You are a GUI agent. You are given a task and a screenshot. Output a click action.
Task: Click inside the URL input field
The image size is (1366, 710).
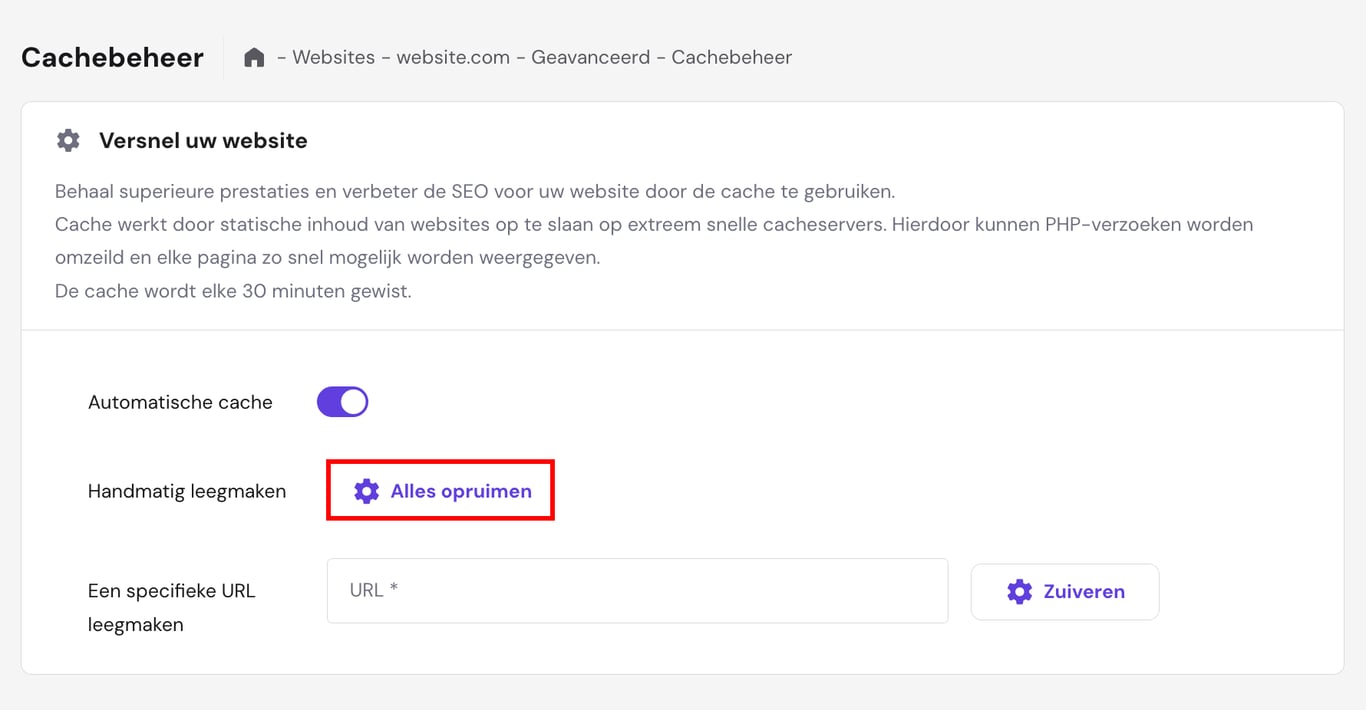[637, 591]
